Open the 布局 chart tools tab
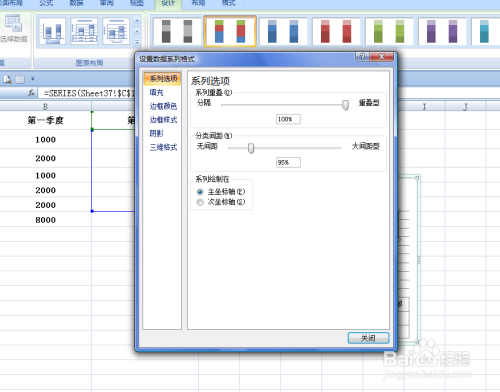This screenshot has height=392, width=500. pos(198,3)
